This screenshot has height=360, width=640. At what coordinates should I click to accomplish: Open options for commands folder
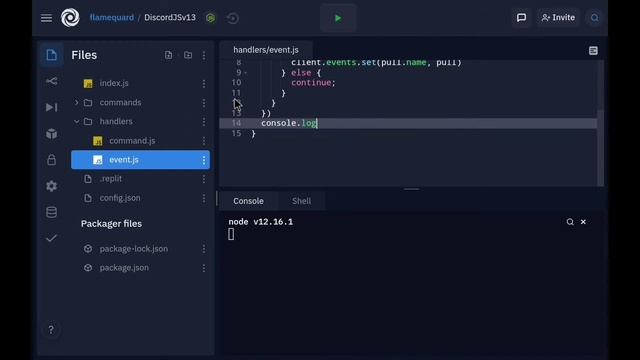pyautogui.click(x=204, y=102)
